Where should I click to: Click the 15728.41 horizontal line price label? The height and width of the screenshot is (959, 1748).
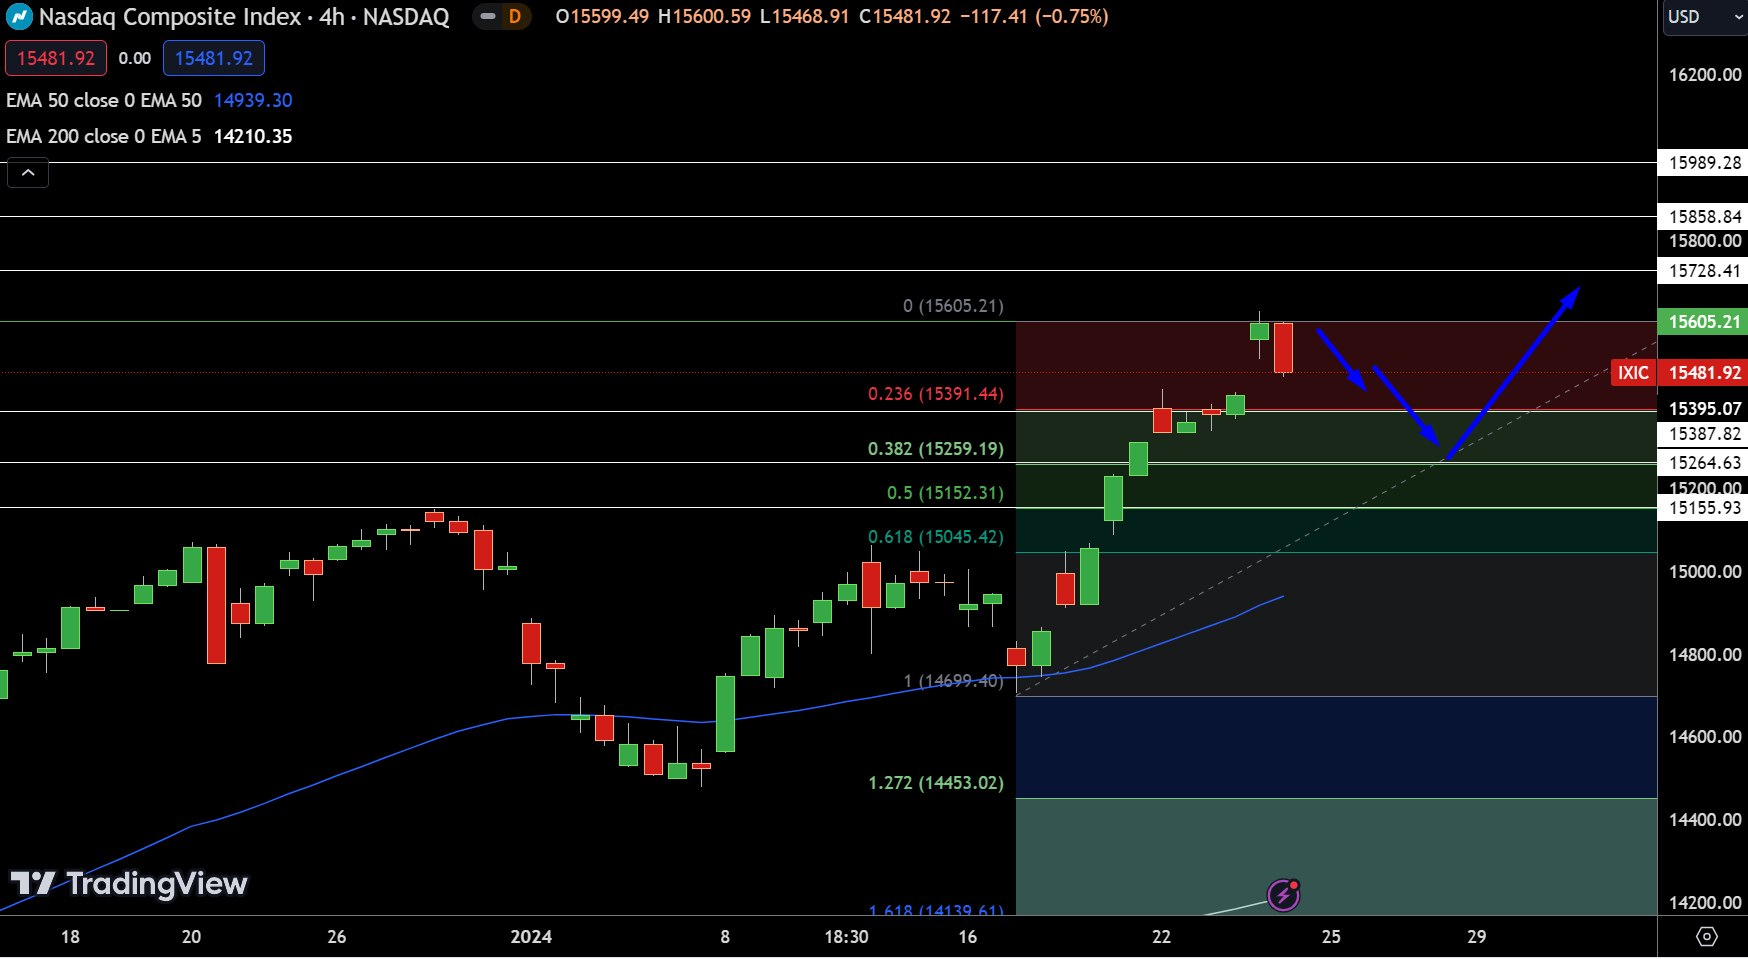[x=1704, y=271]
